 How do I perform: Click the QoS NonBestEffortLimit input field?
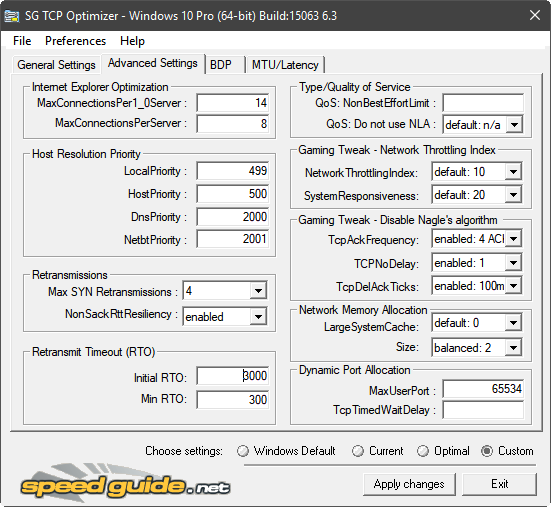pyautogui.click(x=483, y=103)
